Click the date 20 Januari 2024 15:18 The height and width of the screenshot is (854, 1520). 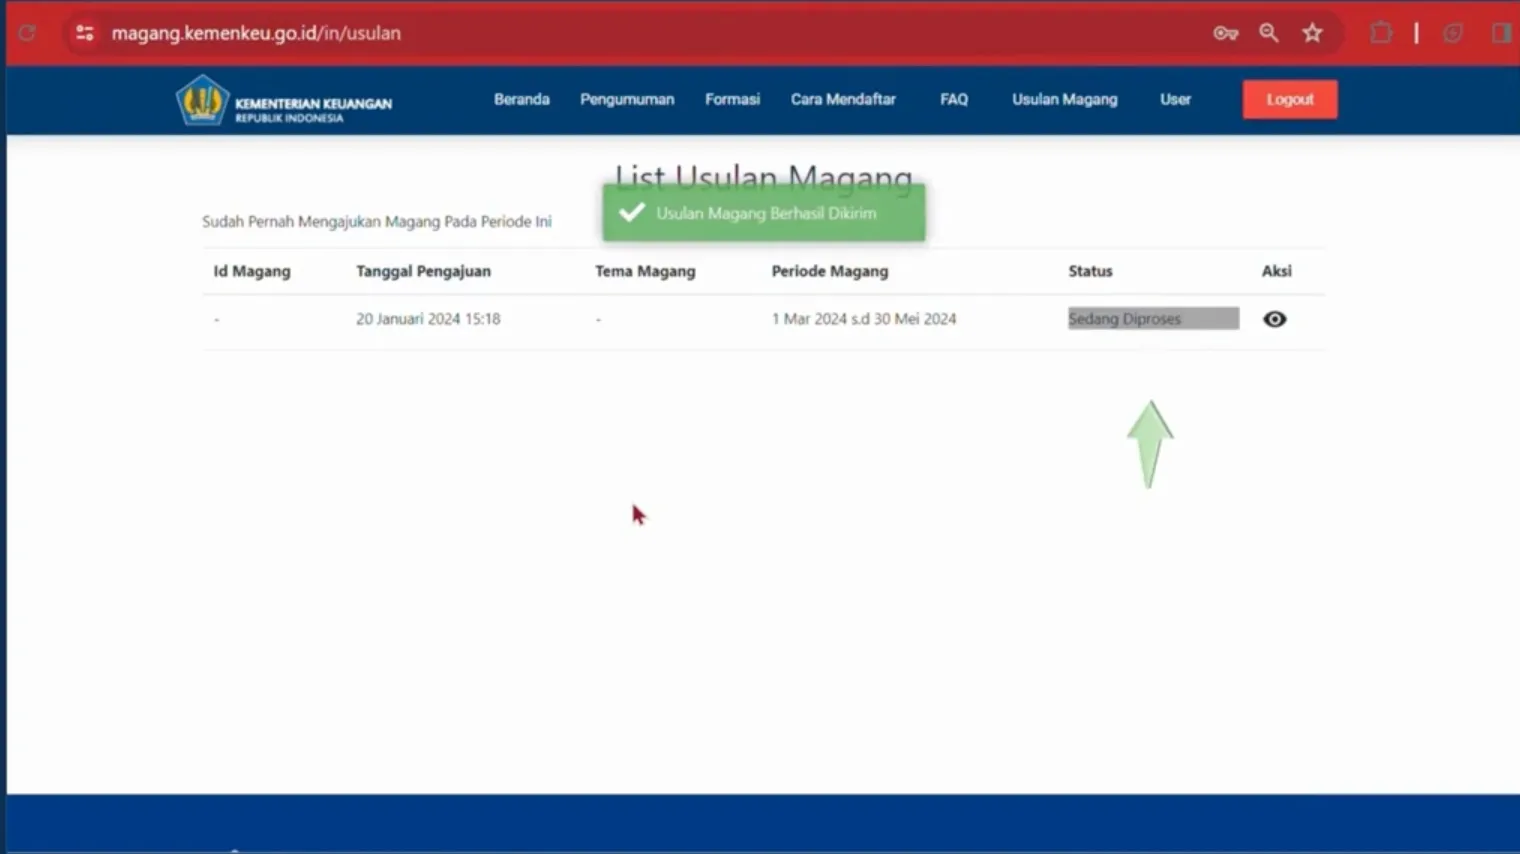[428, 319]
